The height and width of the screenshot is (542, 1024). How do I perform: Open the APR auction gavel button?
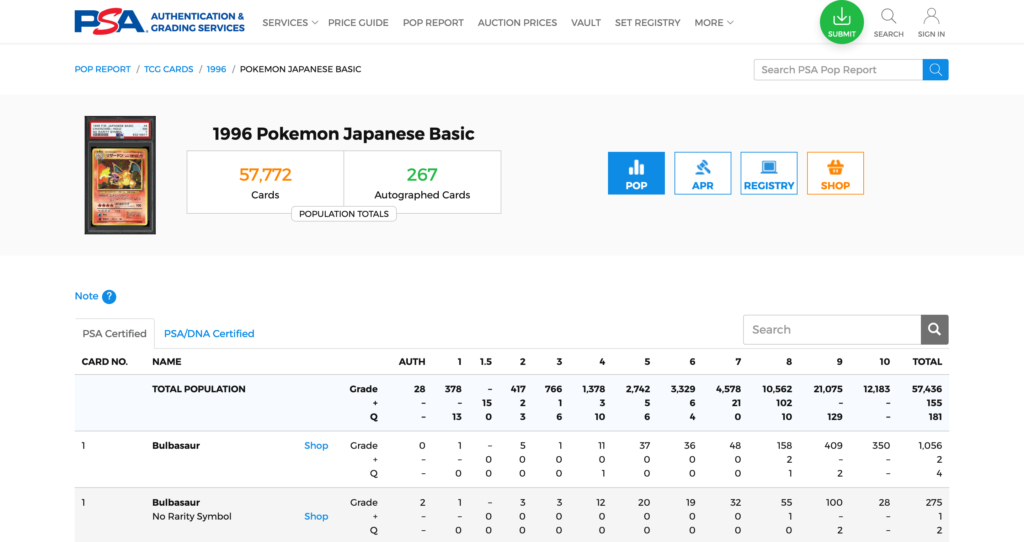(x=703, y=173)
